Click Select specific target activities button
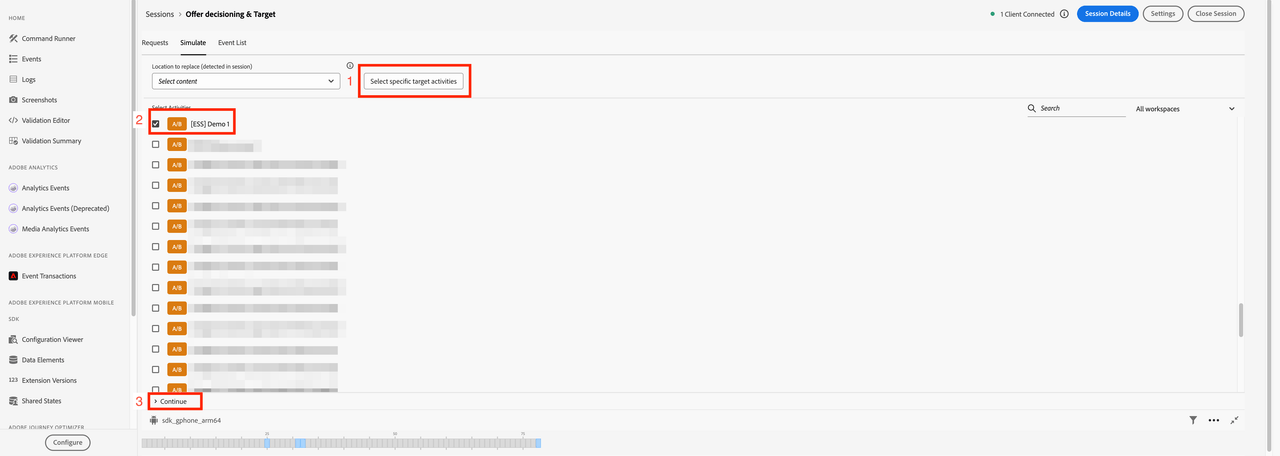Viewport: 1280px width, 456px height. [x=413, y=81]
